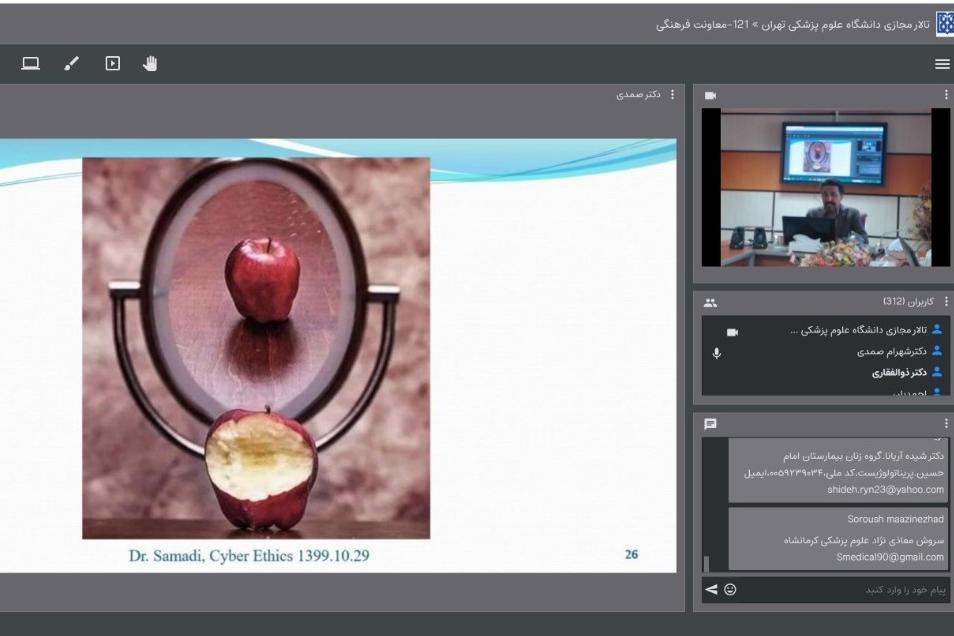Click the raise hand icon
This screenshot has width=954, height=636.
150,64
